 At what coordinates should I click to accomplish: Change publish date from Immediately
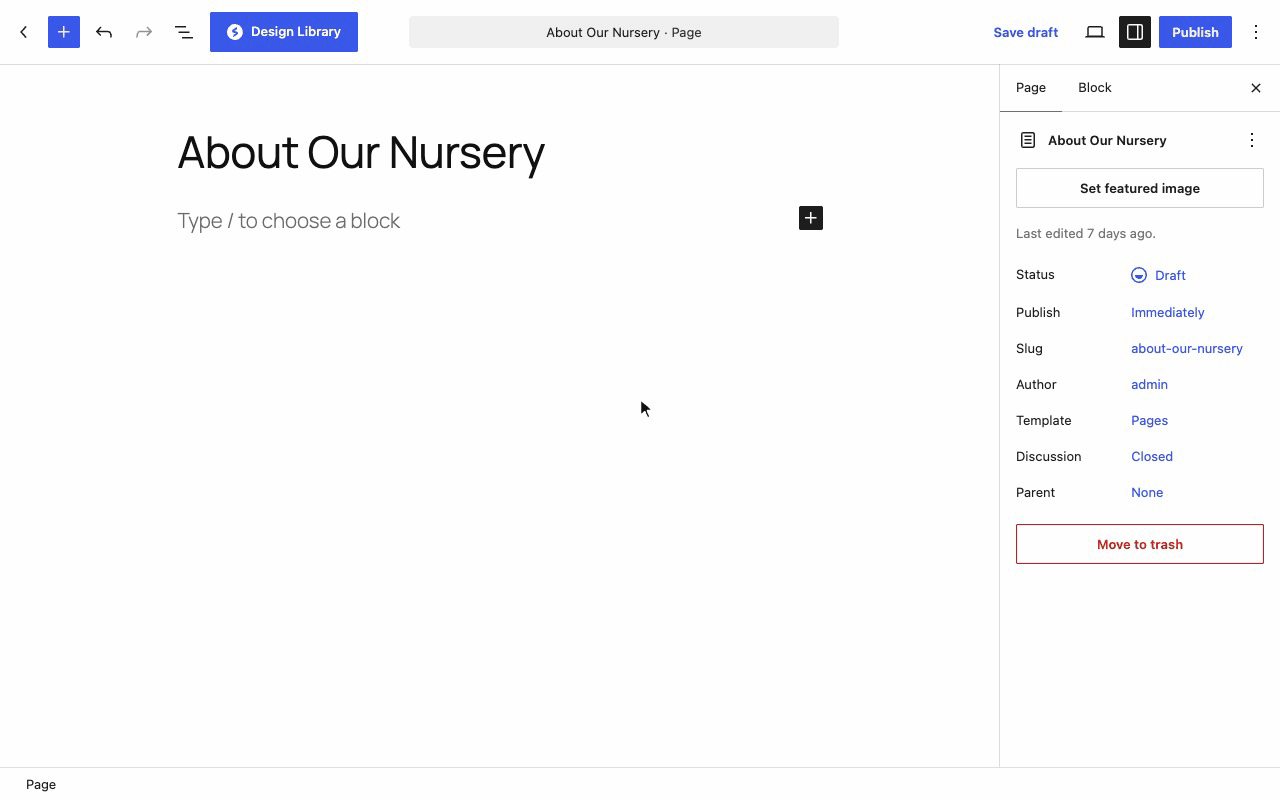point(1168,312)
